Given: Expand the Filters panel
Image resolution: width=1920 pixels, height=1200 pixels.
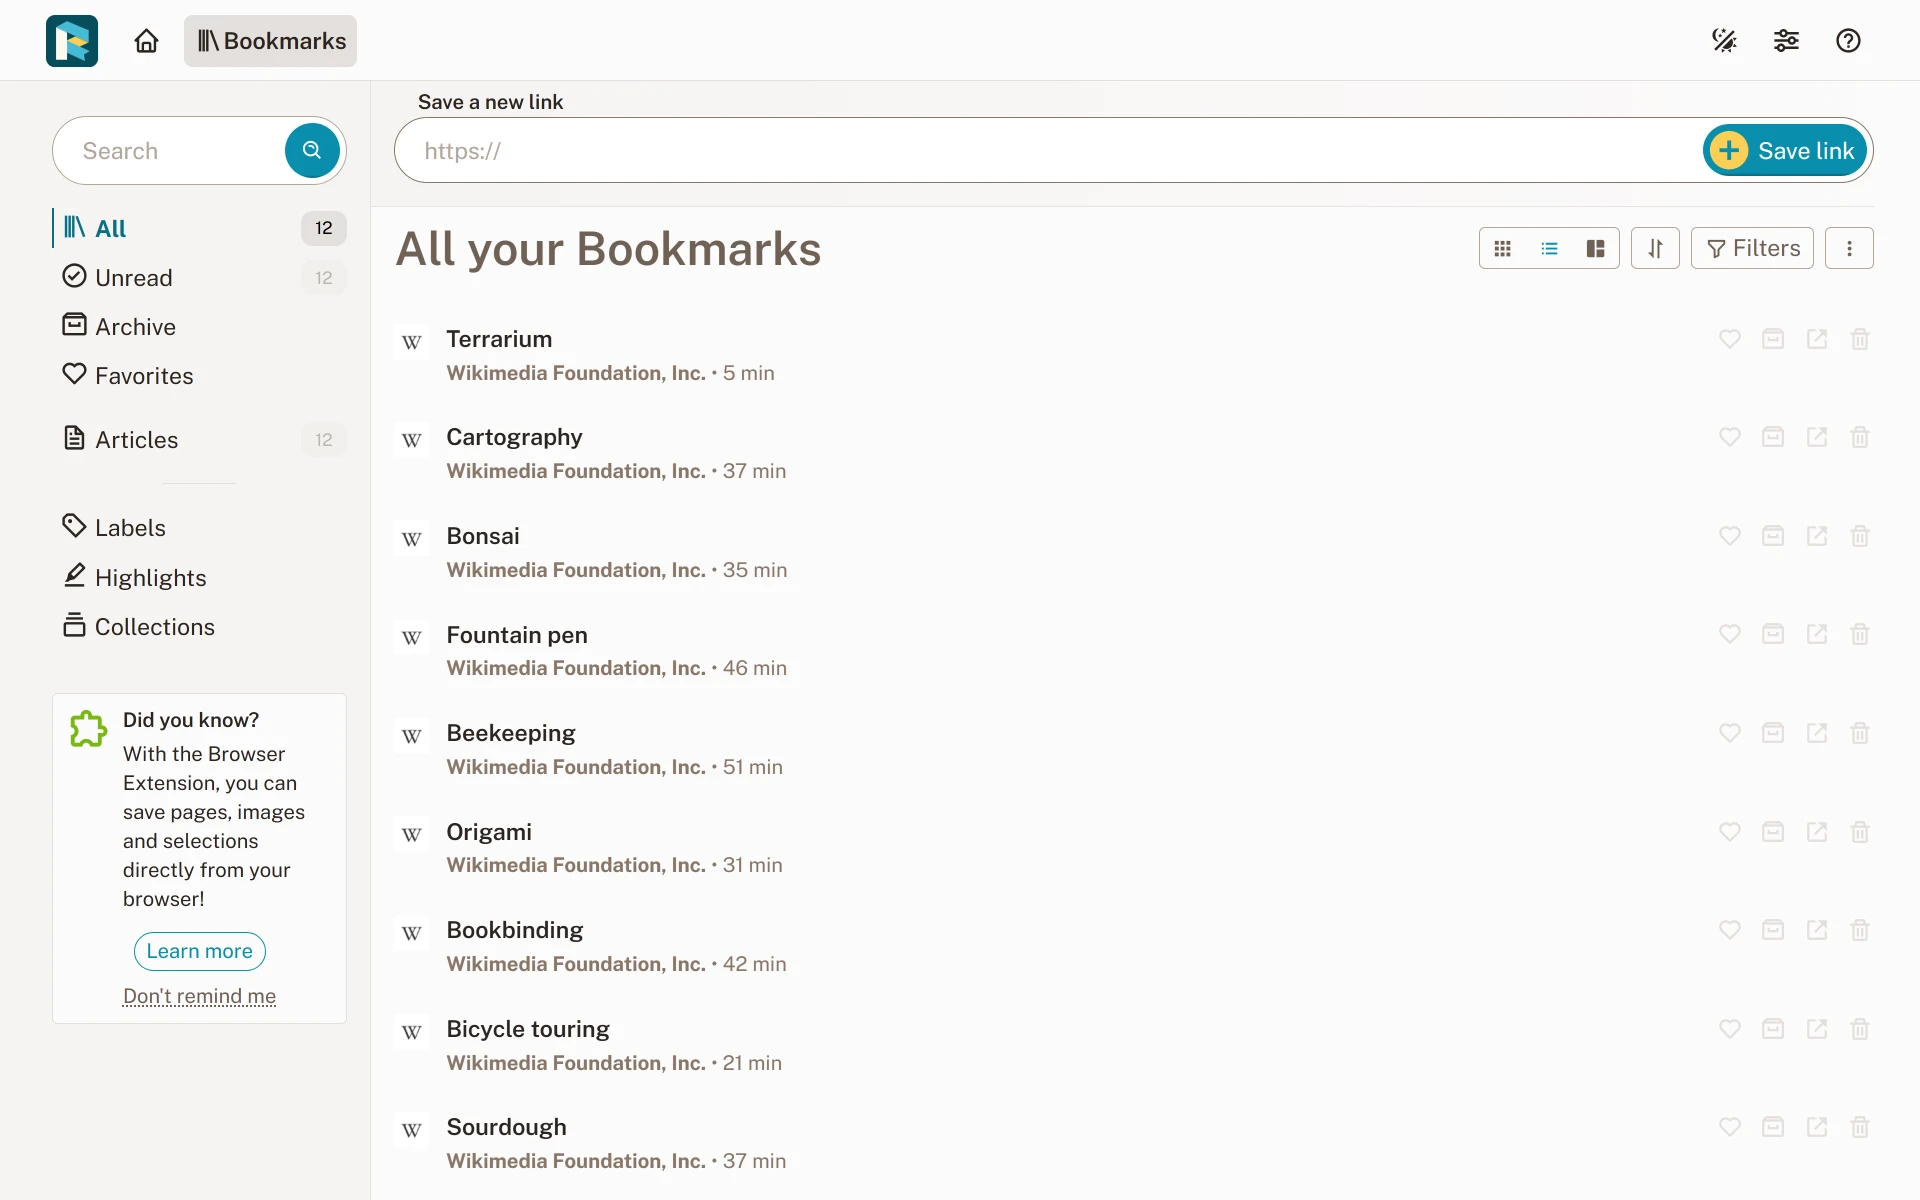Looking at the screenshot, I should [1752, 248].
